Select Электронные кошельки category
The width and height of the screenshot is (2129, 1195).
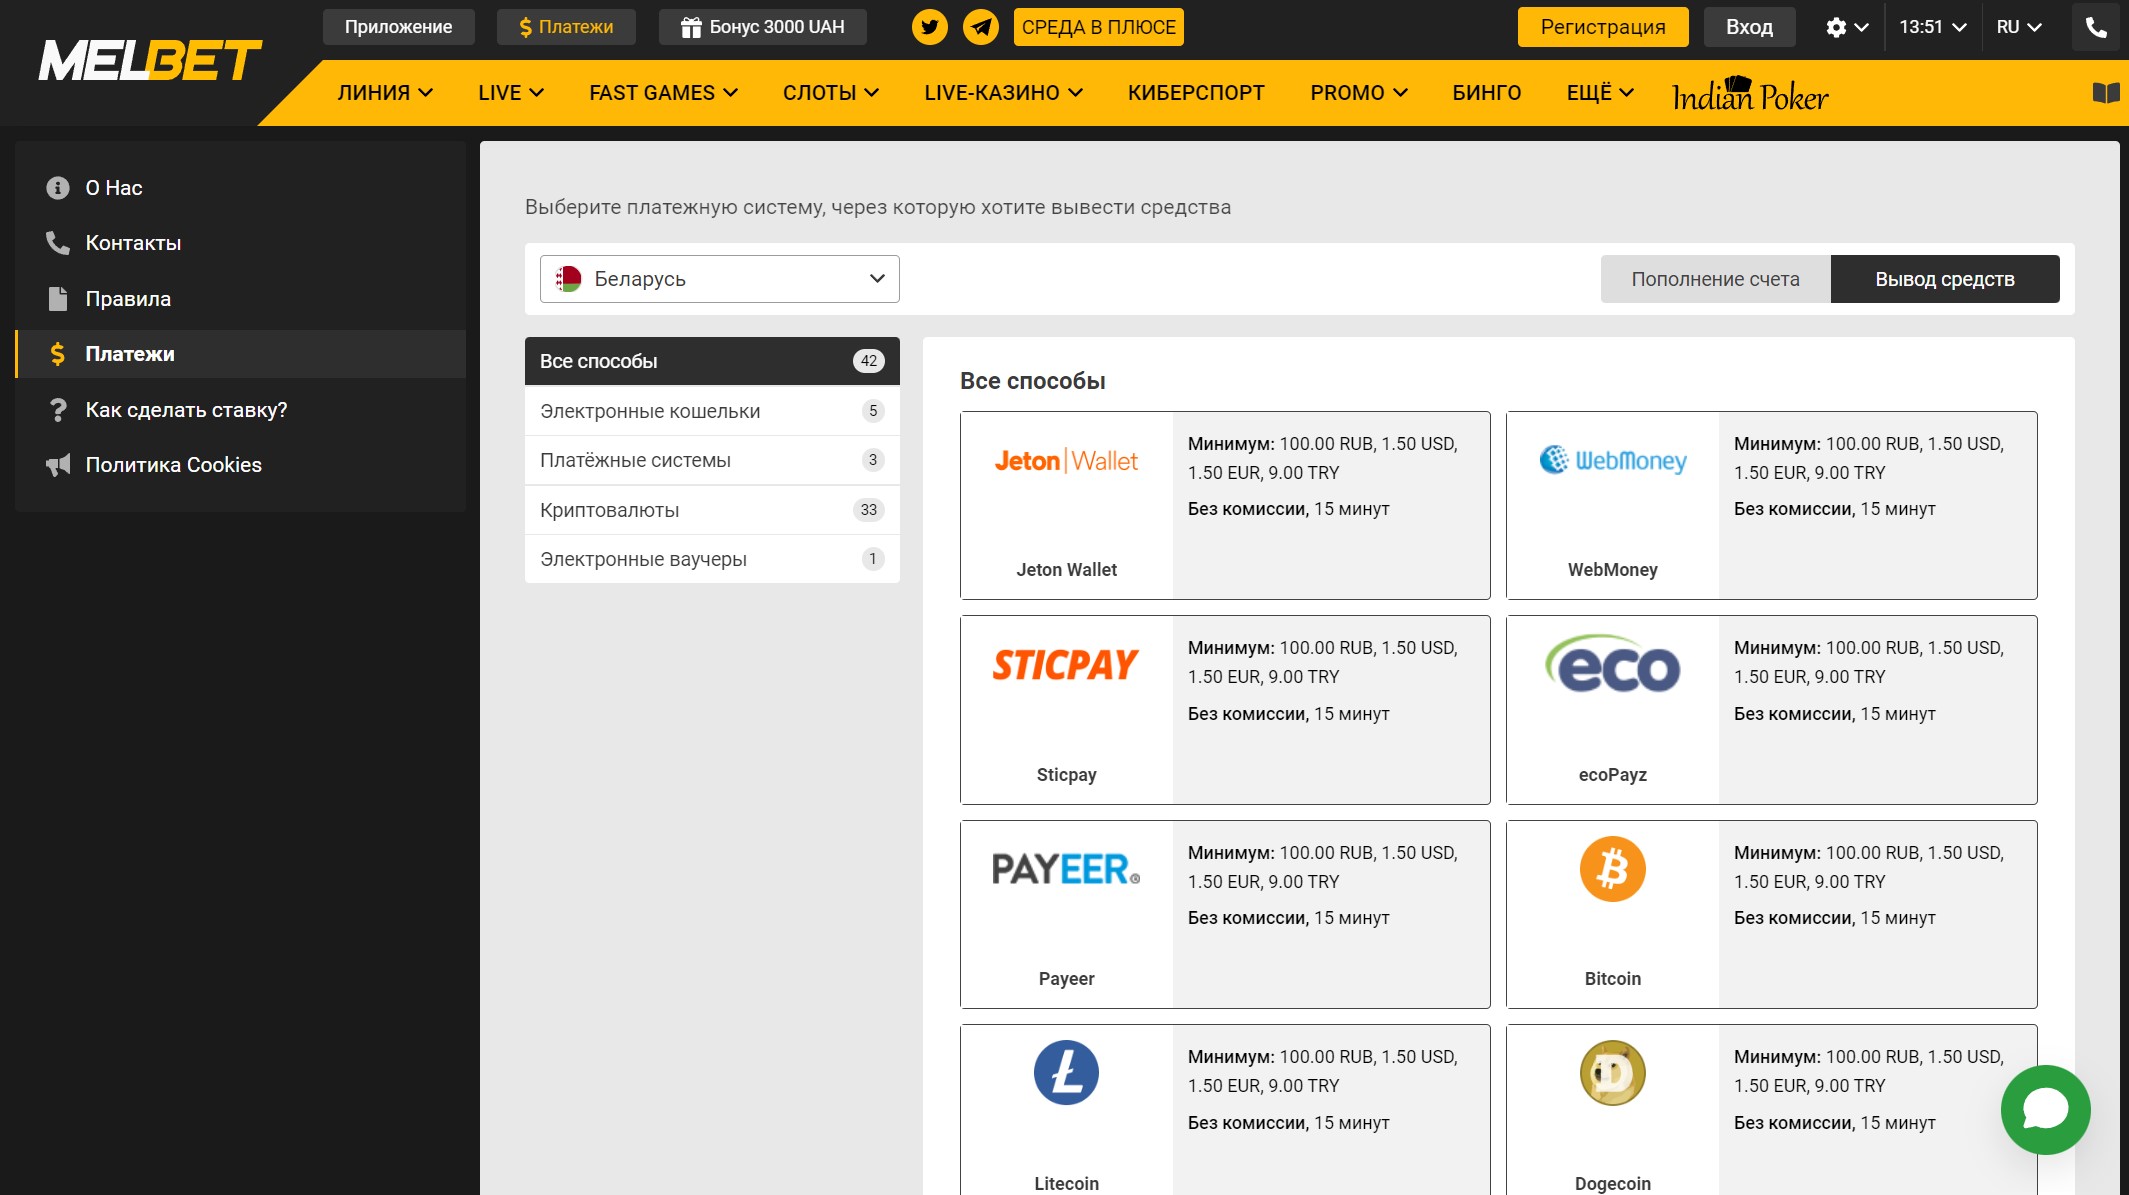tap(712, 411)
